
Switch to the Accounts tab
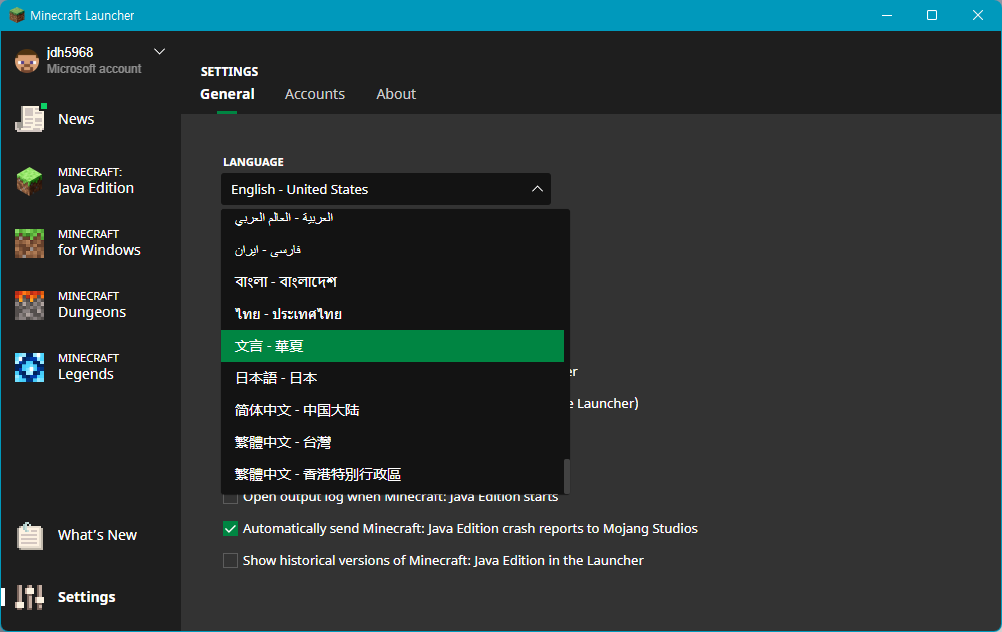[x=315, y=94]
